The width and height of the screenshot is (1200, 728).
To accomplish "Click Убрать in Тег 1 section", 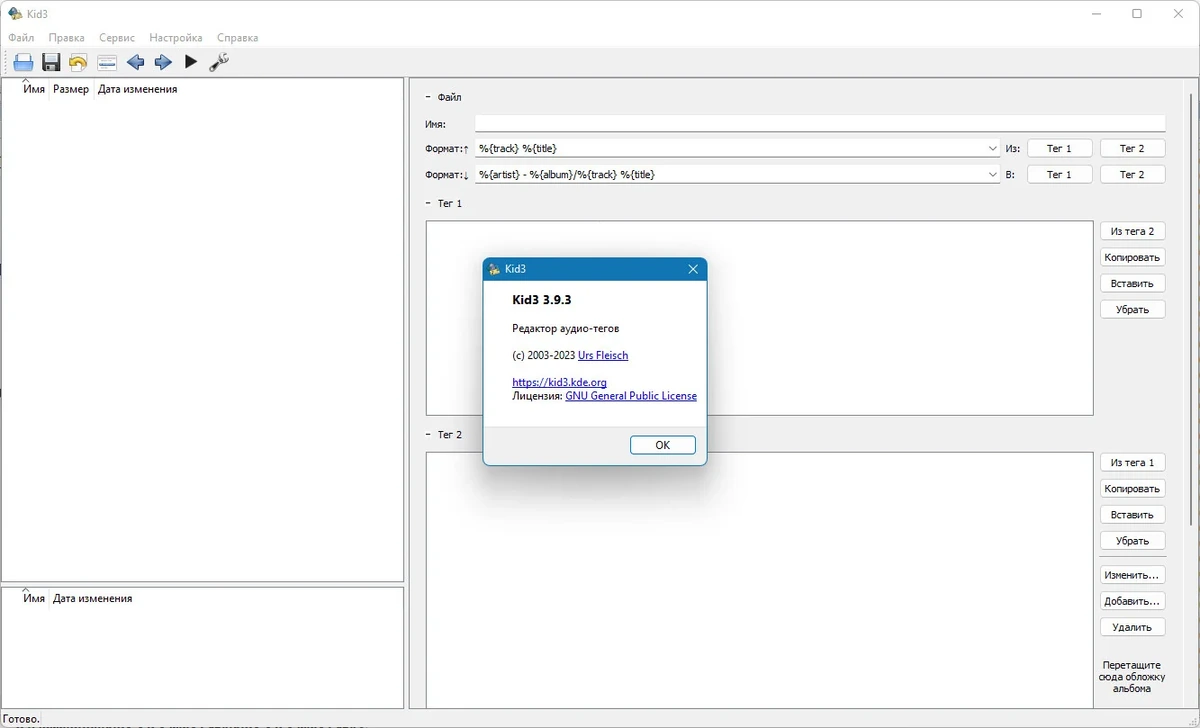I will click(1132, 309).
